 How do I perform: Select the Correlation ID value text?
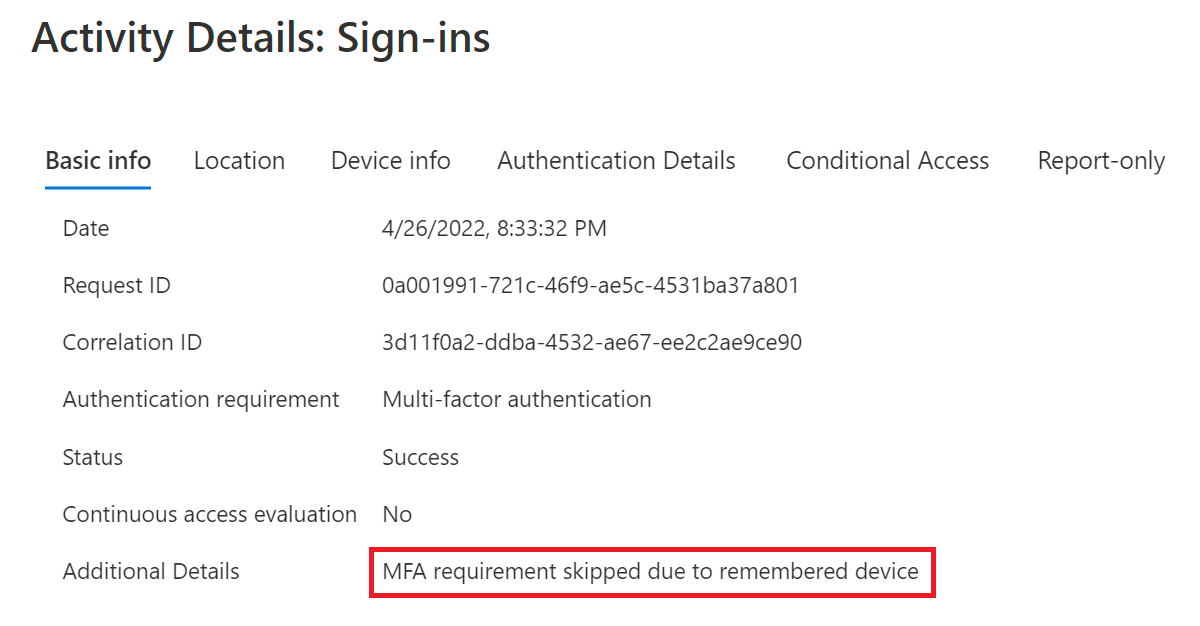[x=592, y=343]
